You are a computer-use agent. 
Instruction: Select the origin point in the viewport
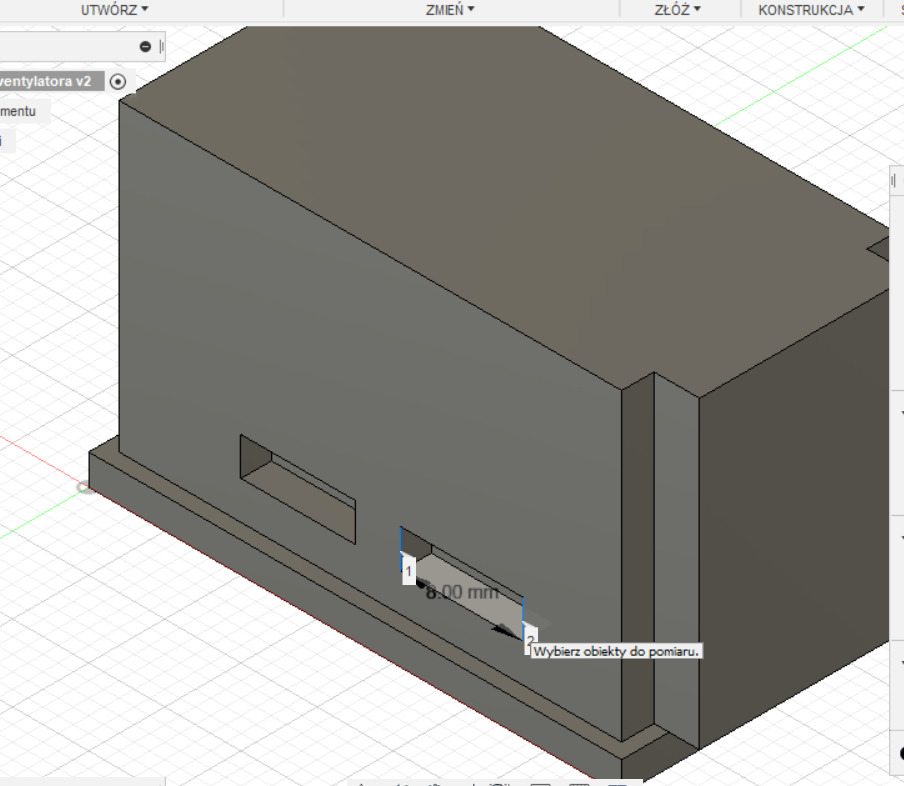(x=85, y=487)
